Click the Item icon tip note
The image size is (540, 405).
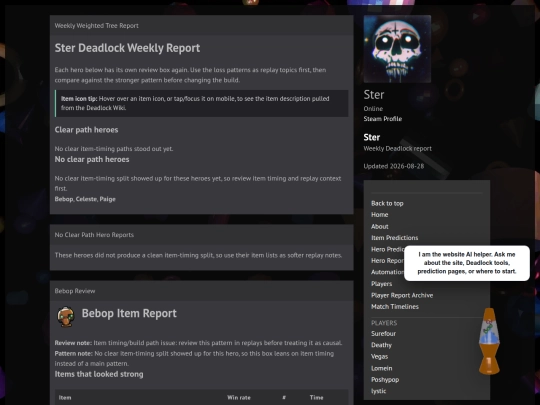pos(201,103)
